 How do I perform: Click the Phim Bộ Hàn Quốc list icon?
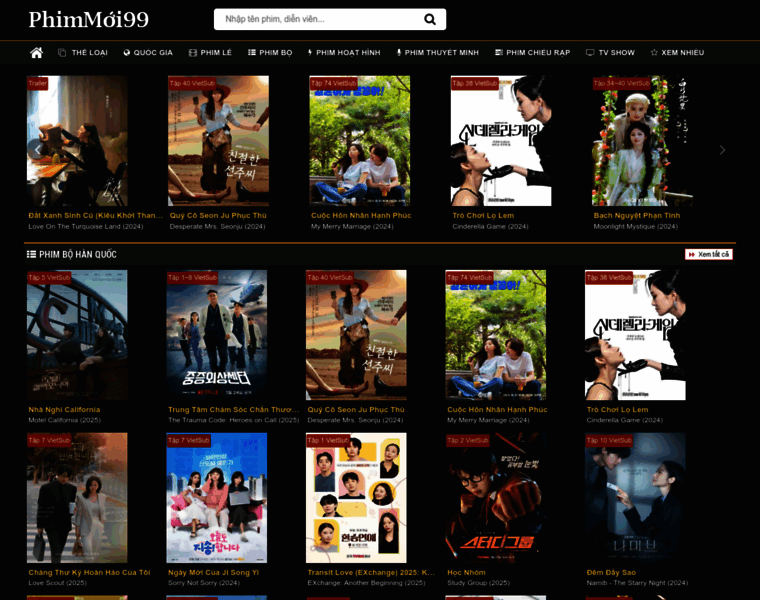pos(32,254)
